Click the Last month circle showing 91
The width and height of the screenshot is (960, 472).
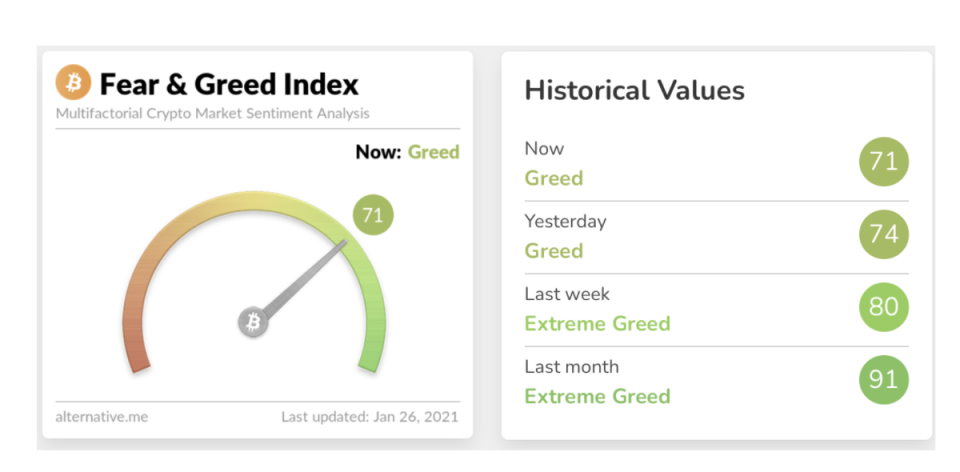pyautogui.click(x=883, y=380)
